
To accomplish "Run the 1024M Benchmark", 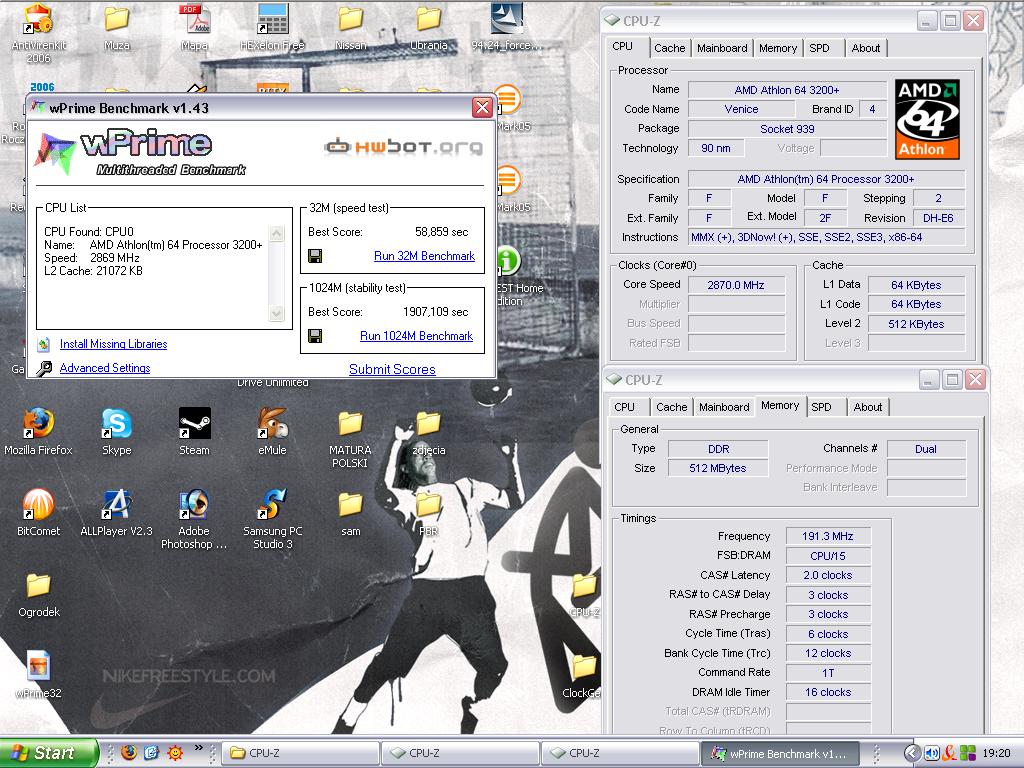I will click(x=416, y=336).
